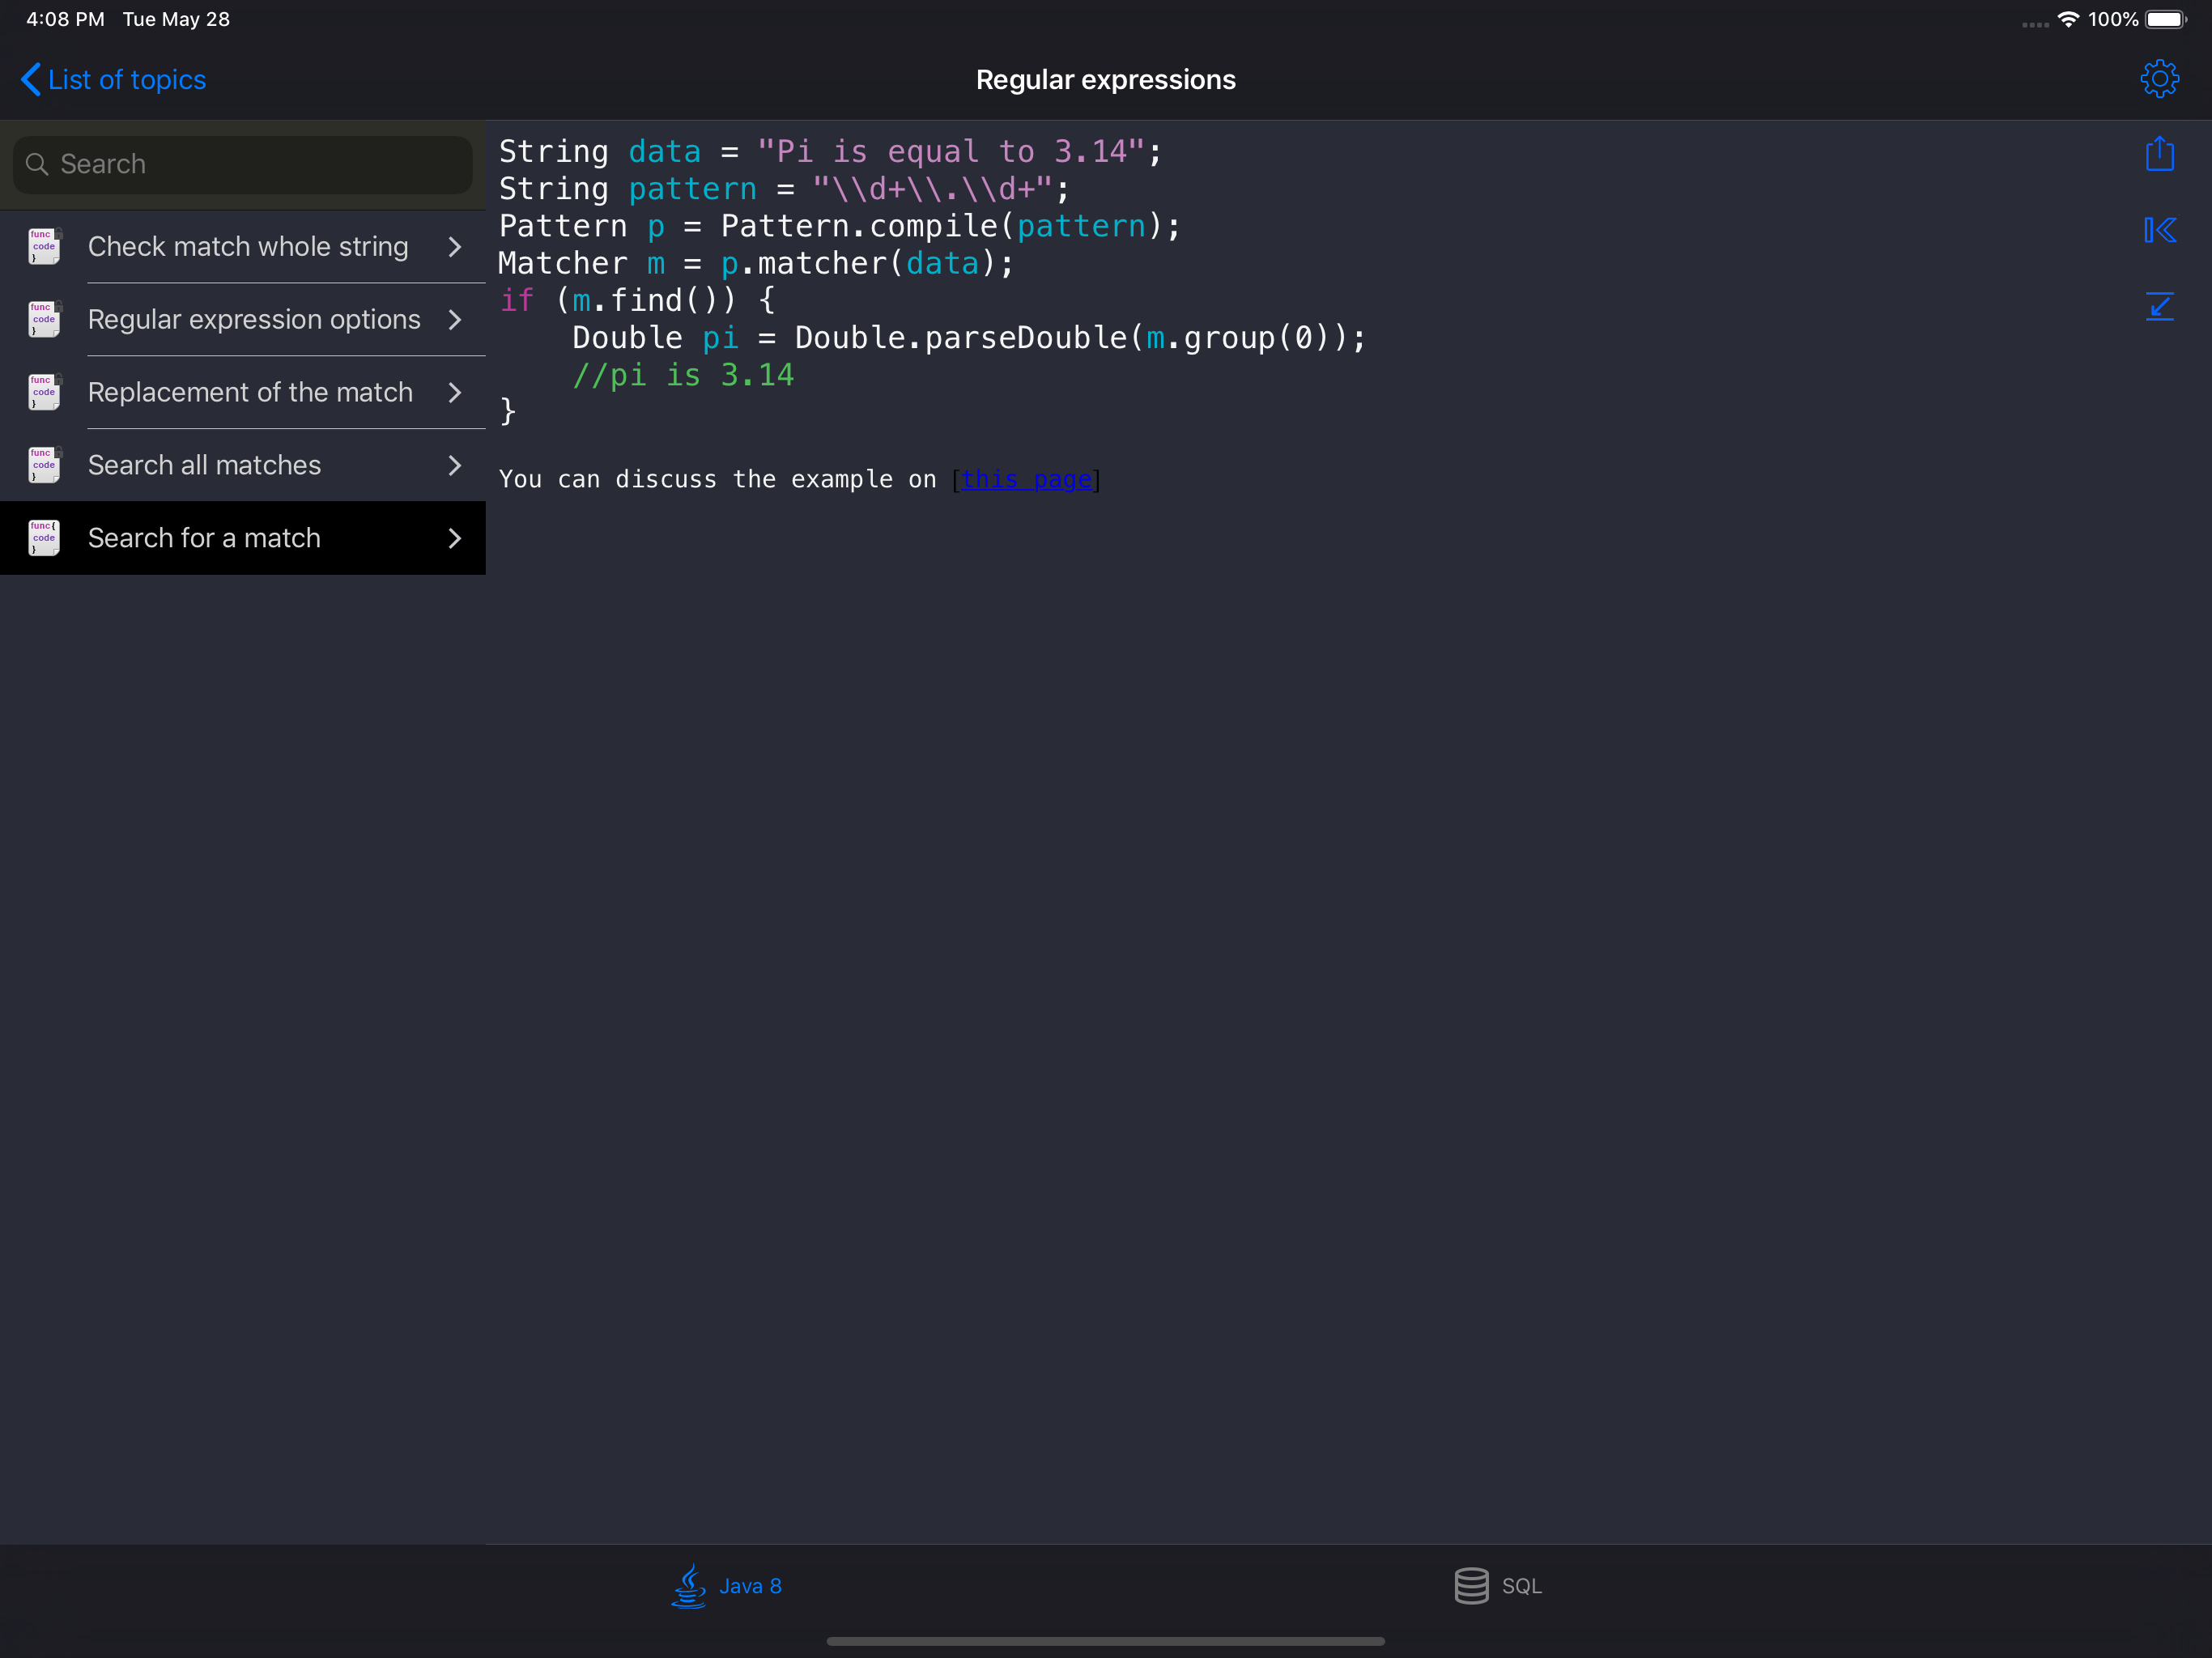This screenshot has width=2212, height=1658.
Task: Open the 'this page' discussion link
Action: pos(1026,480)
